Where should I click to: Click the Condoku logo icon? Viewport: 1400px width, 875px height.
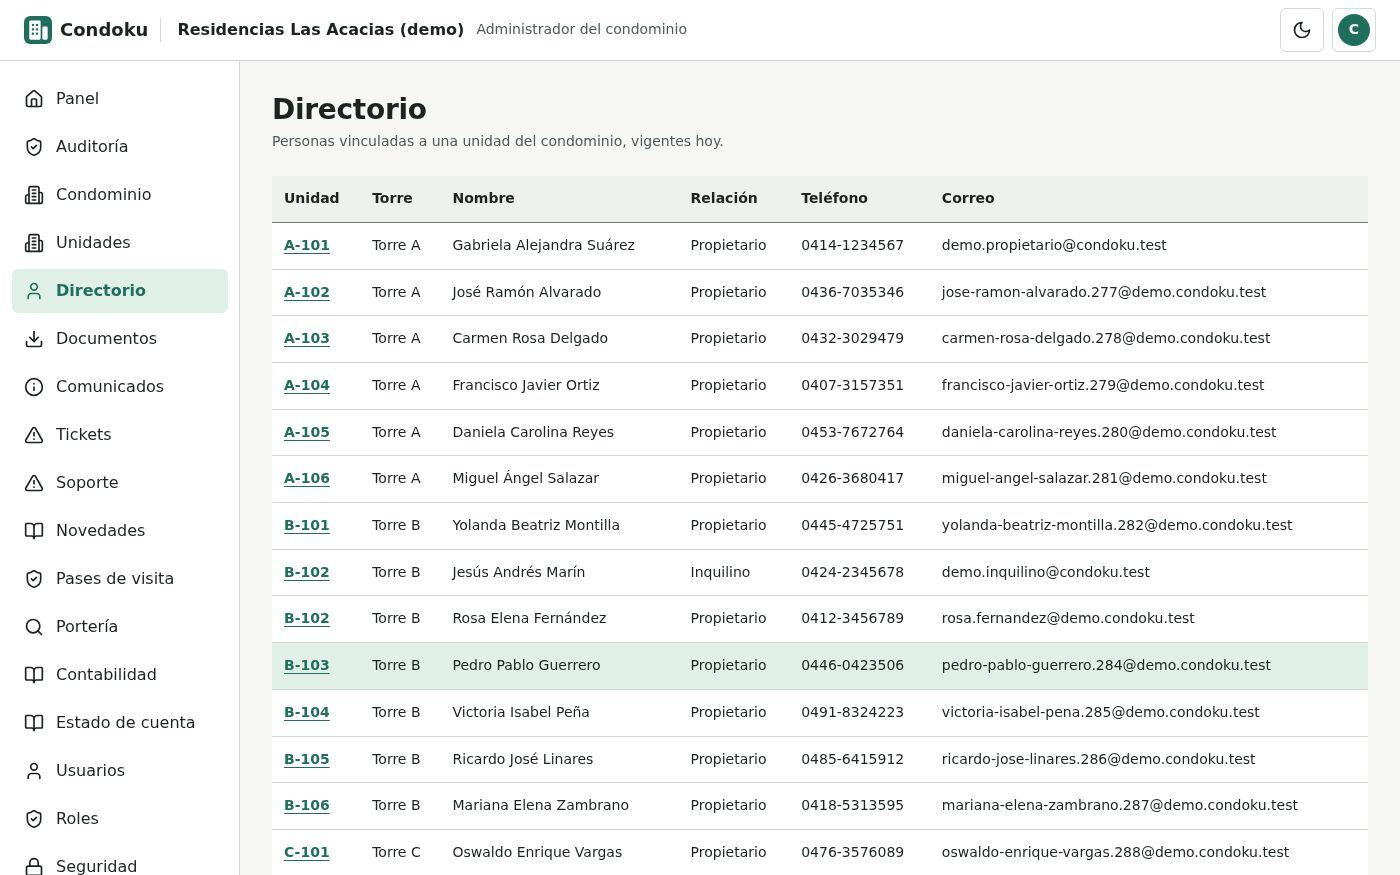click(38, 30)
